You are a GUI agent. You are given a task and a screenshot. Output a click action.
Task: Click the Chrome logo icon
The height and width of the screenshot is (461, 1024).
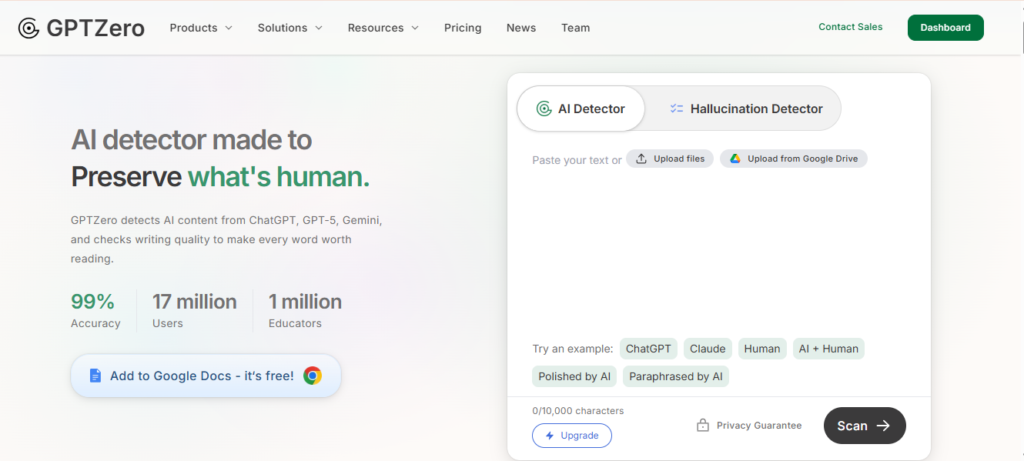click(312, 375)
